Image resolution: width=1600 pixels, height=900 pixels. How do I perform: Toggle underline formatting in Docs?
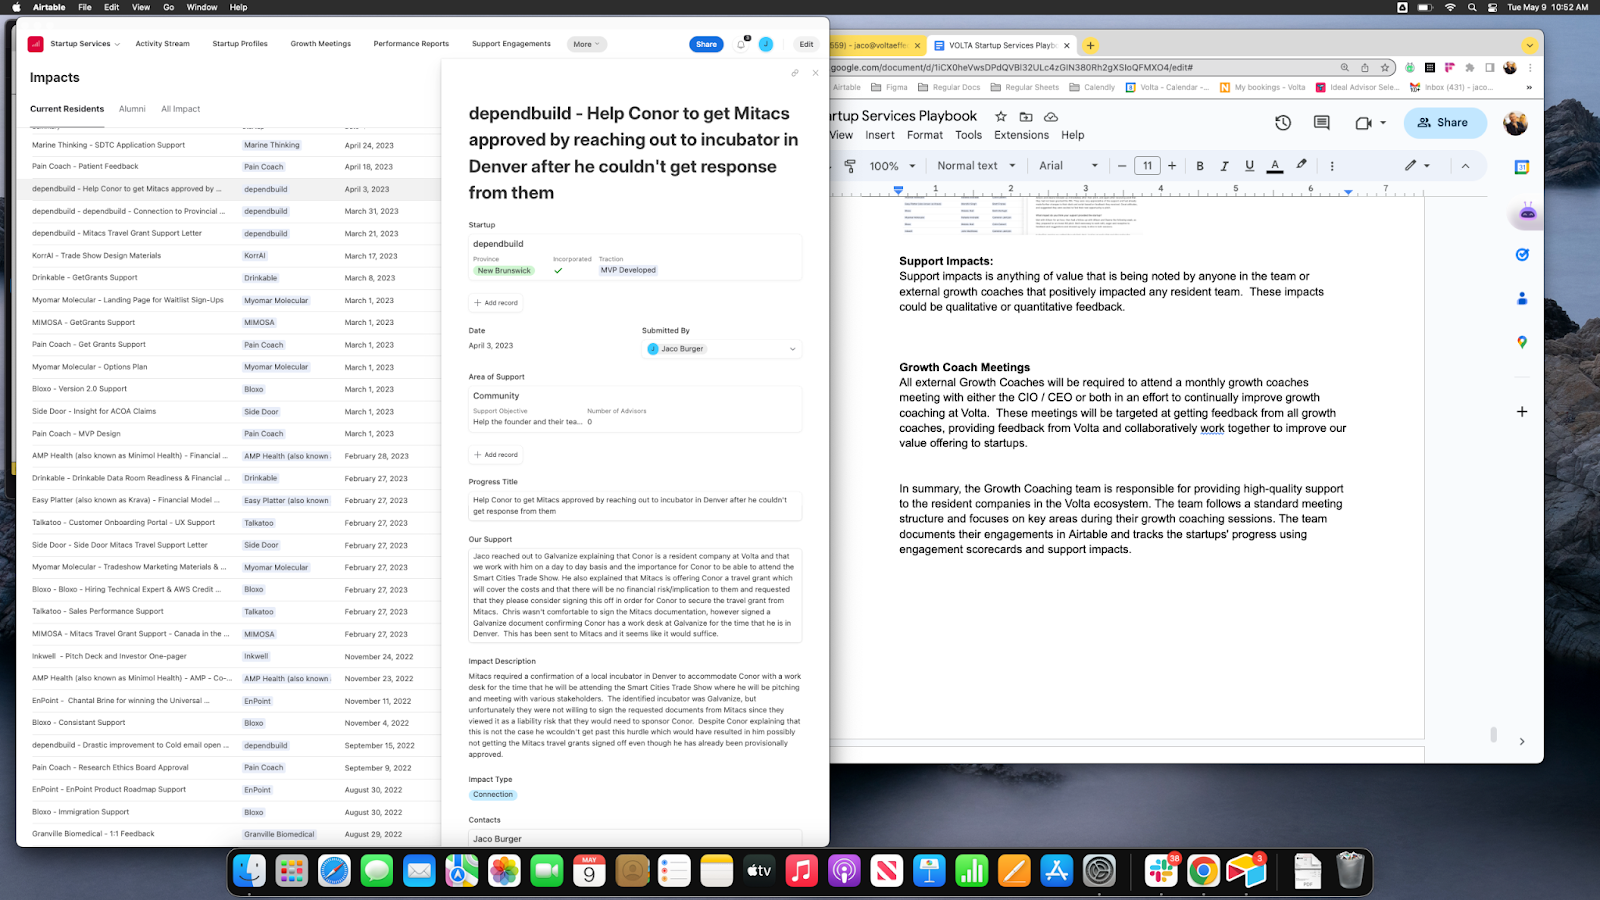pos(1249,166)
